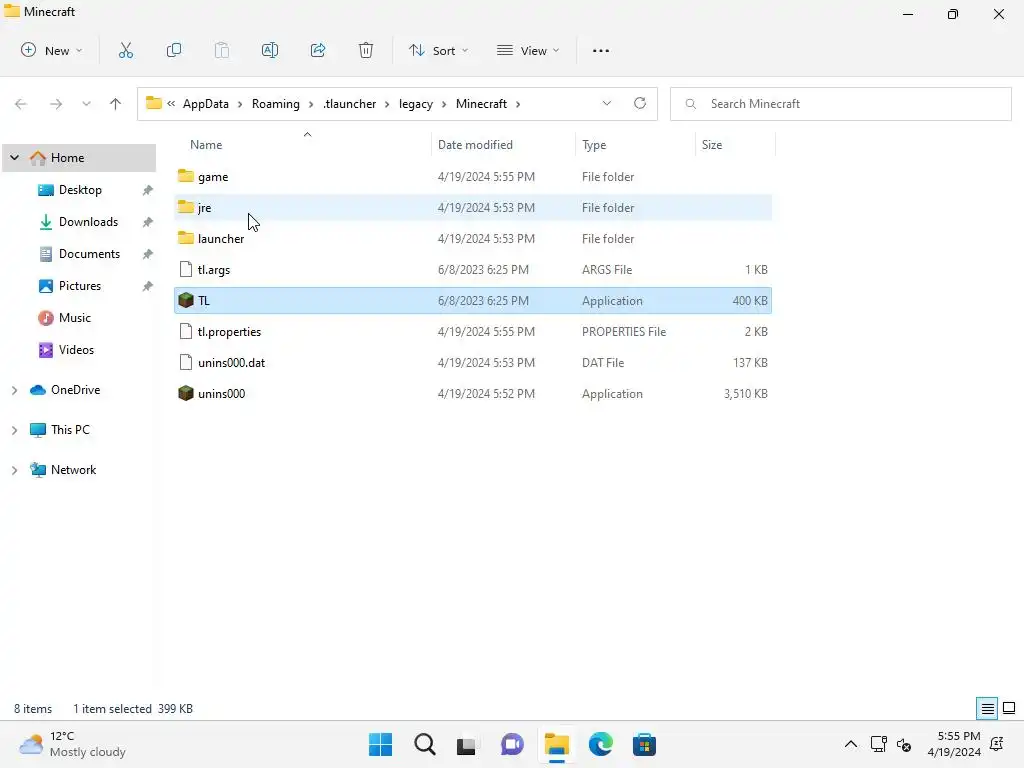Viewport: 1024px width, 768px height.
Task: Open the See more three-dots menu
Action: [601, 50]
